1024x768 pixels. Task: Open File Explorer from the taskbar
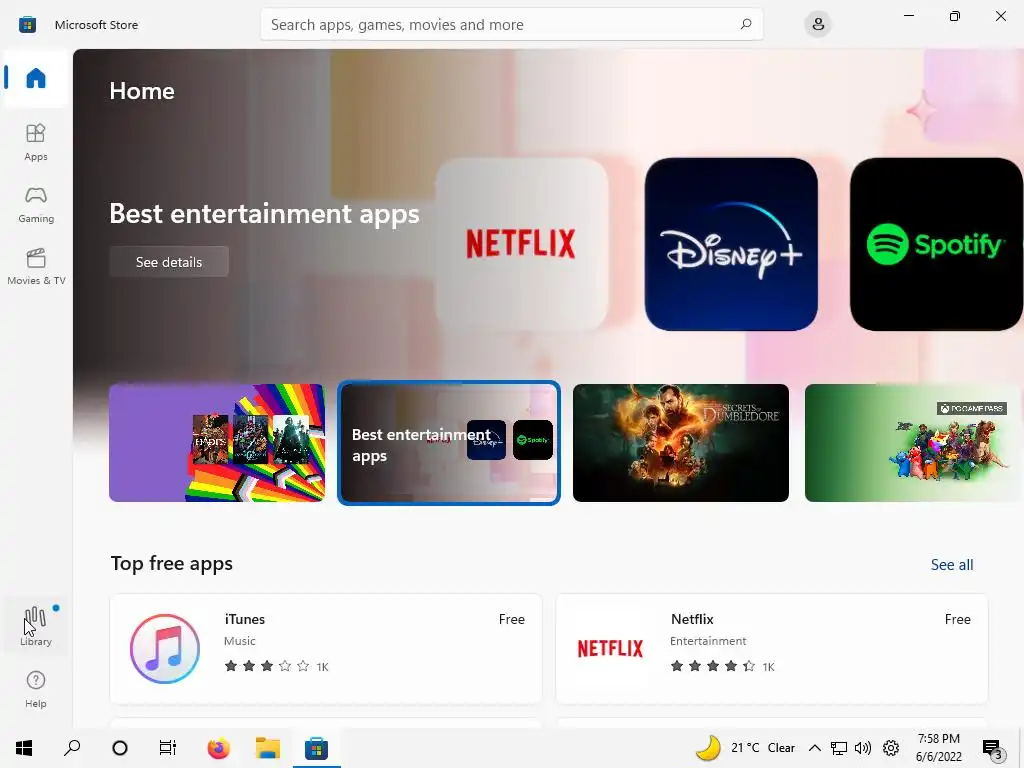click(268, 748)
